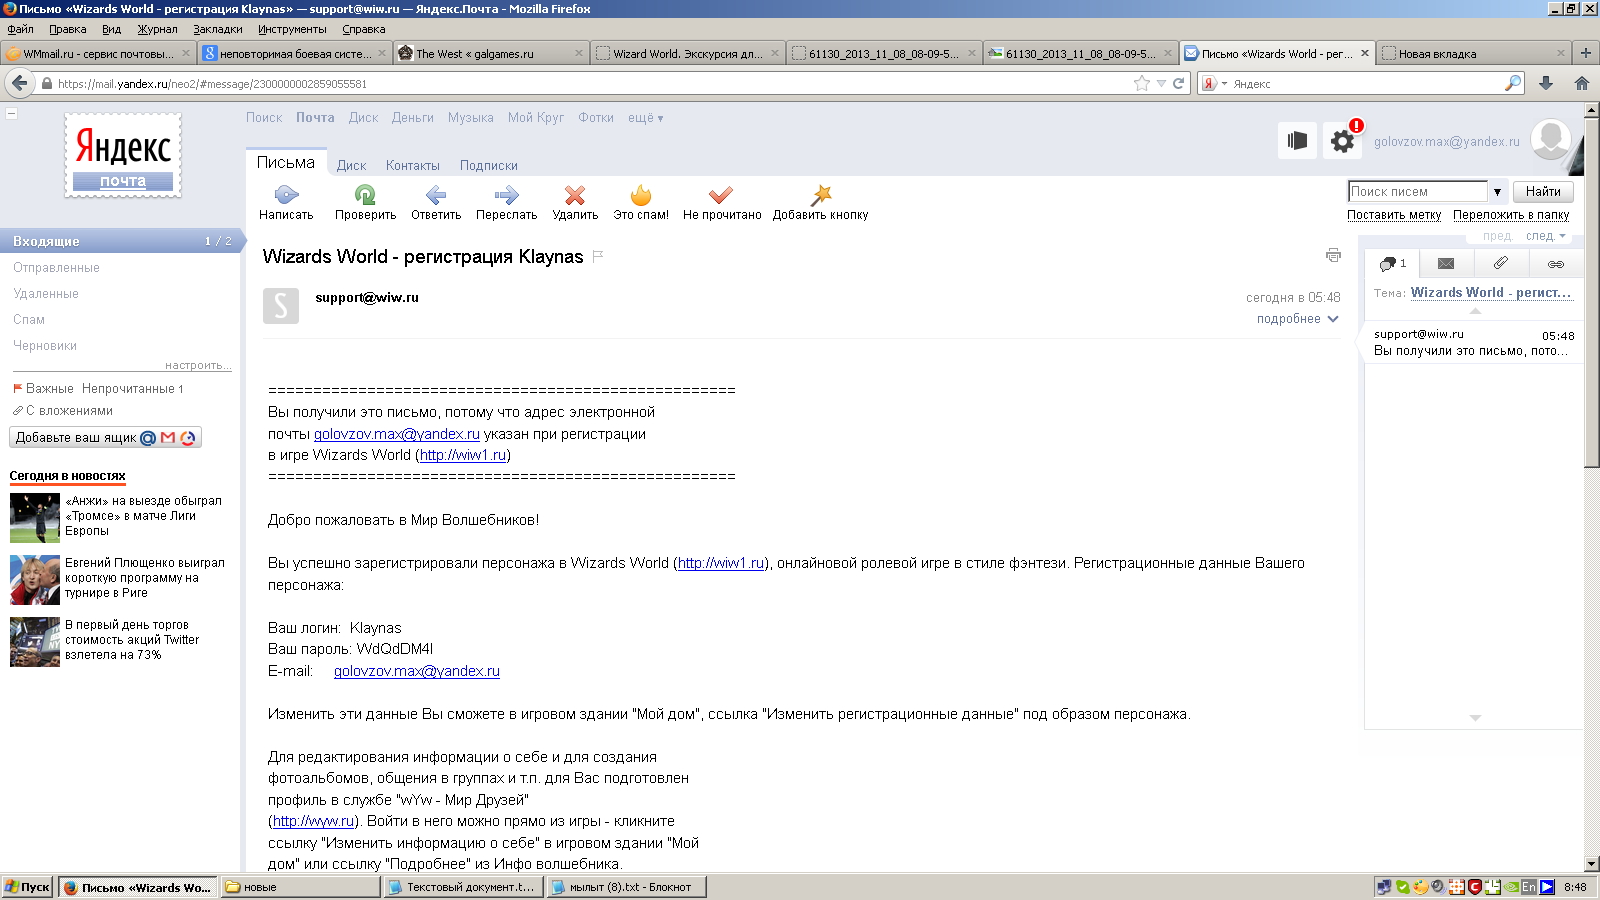Image resolution: width=1600 pixels, height=900 pixels.
Task: Click the themes icon next to the gear
Action: (1297, 141)
